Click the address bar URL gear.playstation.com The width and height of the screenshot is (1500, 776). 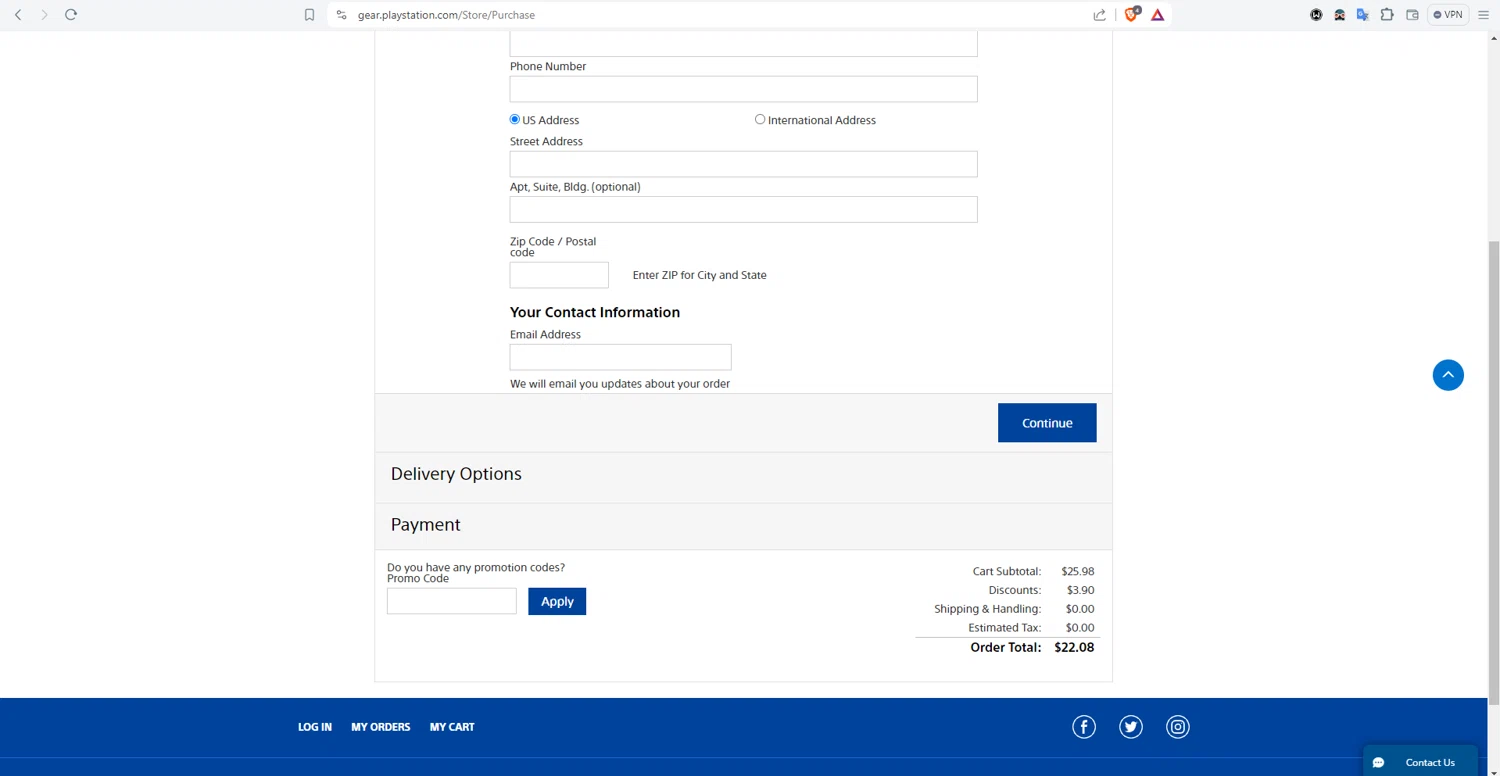coord(446,15)
